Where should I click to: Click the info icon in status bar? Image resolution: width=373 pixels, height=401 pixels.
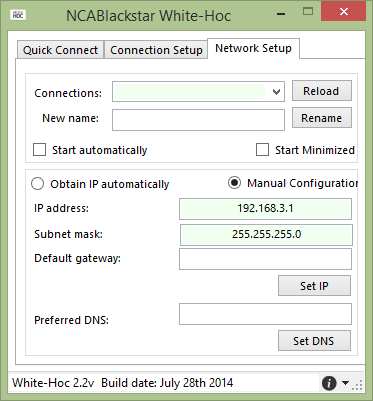[329, 383]
